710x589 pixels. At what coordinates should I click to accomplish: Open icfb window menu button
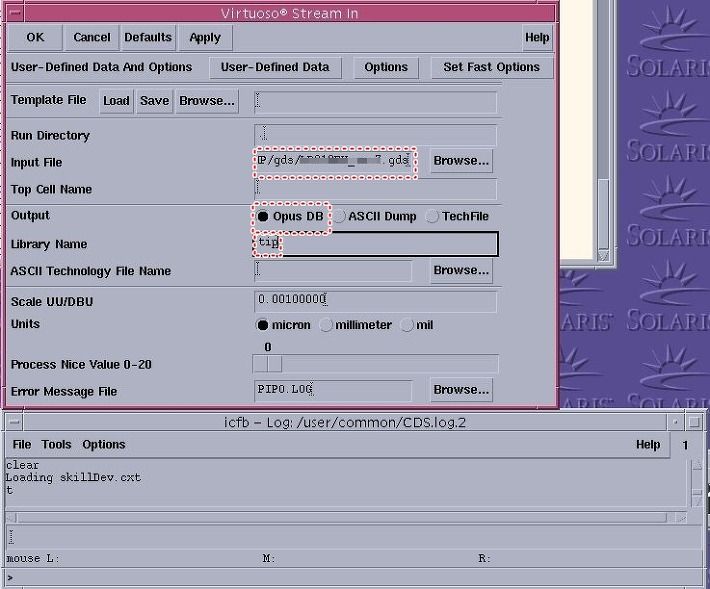[14, 422]
